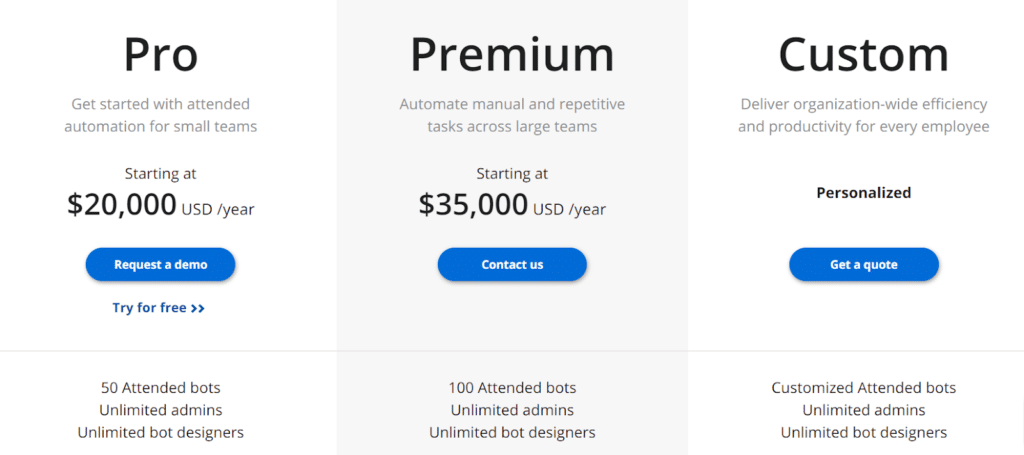Click the Pro plan heading
This screenshot has width=1024, height=455.
(160, 54)
